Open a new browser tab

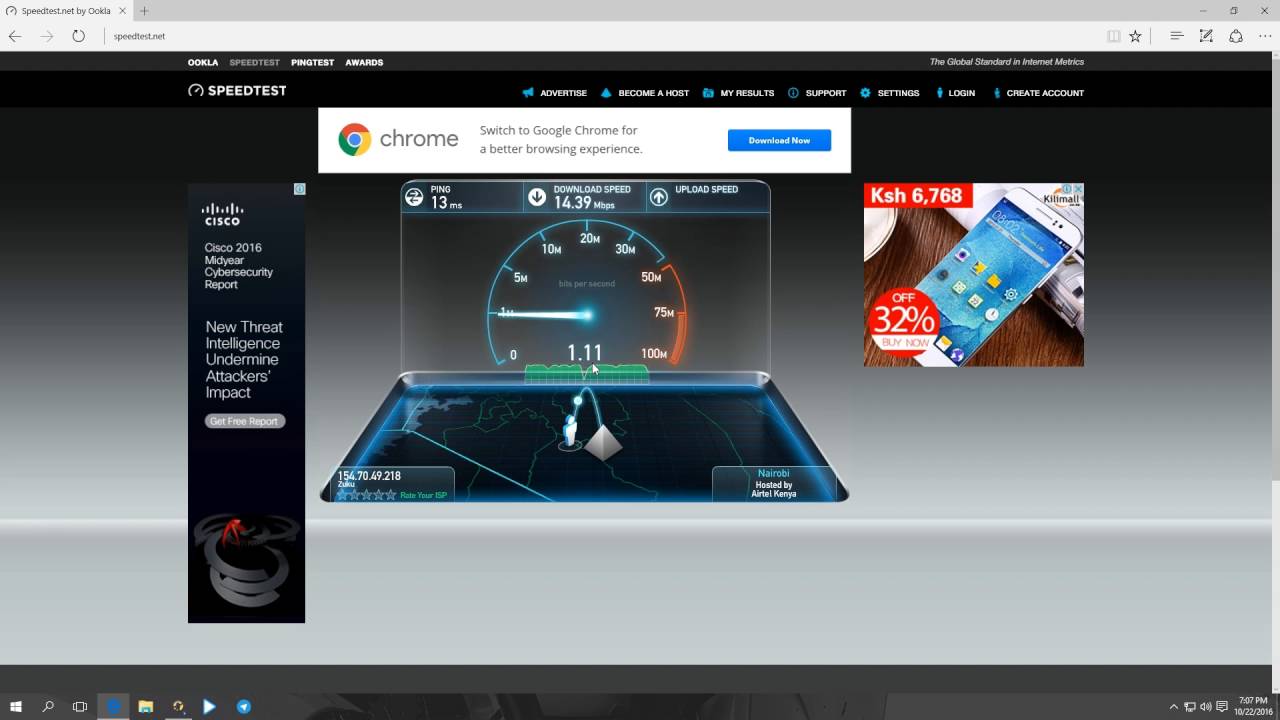click(144, 11)
